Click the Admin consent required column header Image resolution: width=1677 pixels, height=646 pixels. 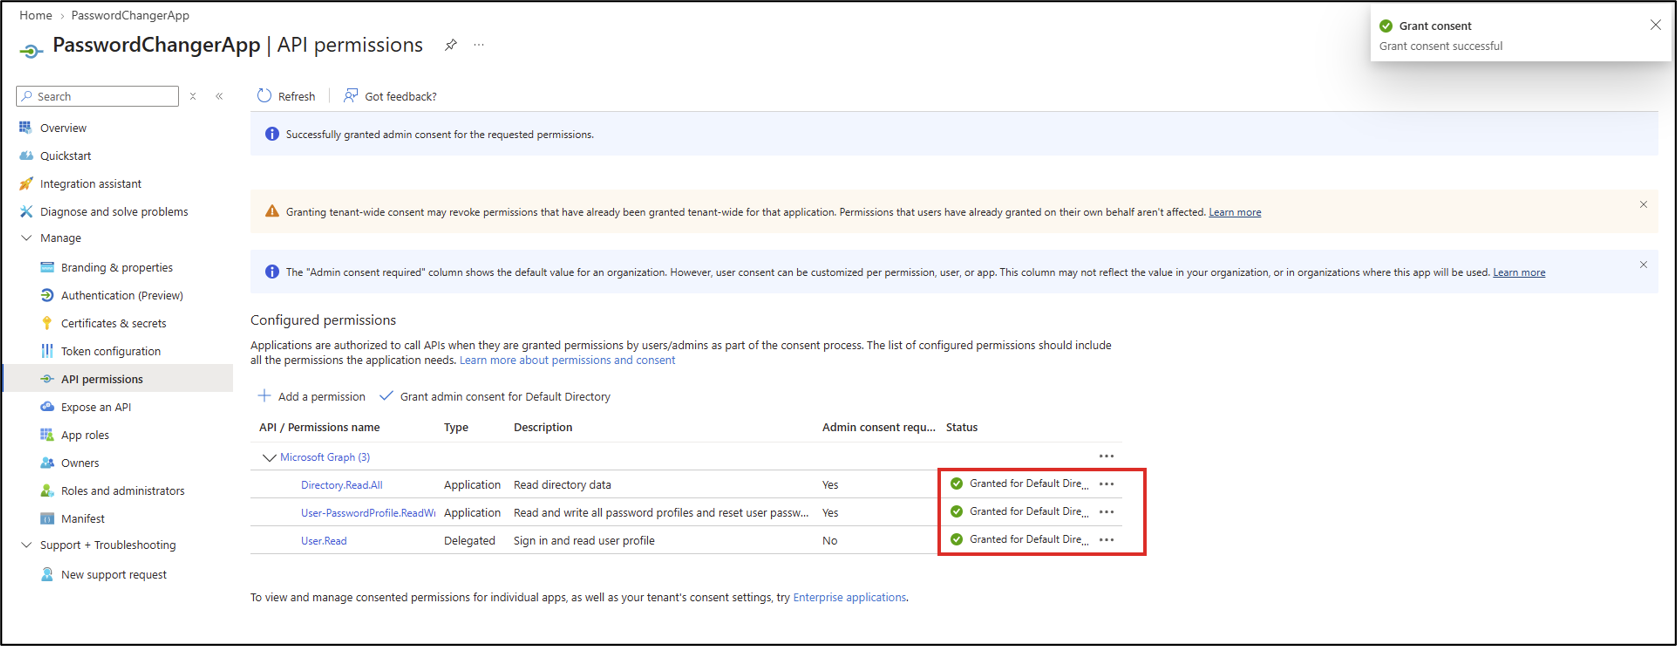point(879,427)
